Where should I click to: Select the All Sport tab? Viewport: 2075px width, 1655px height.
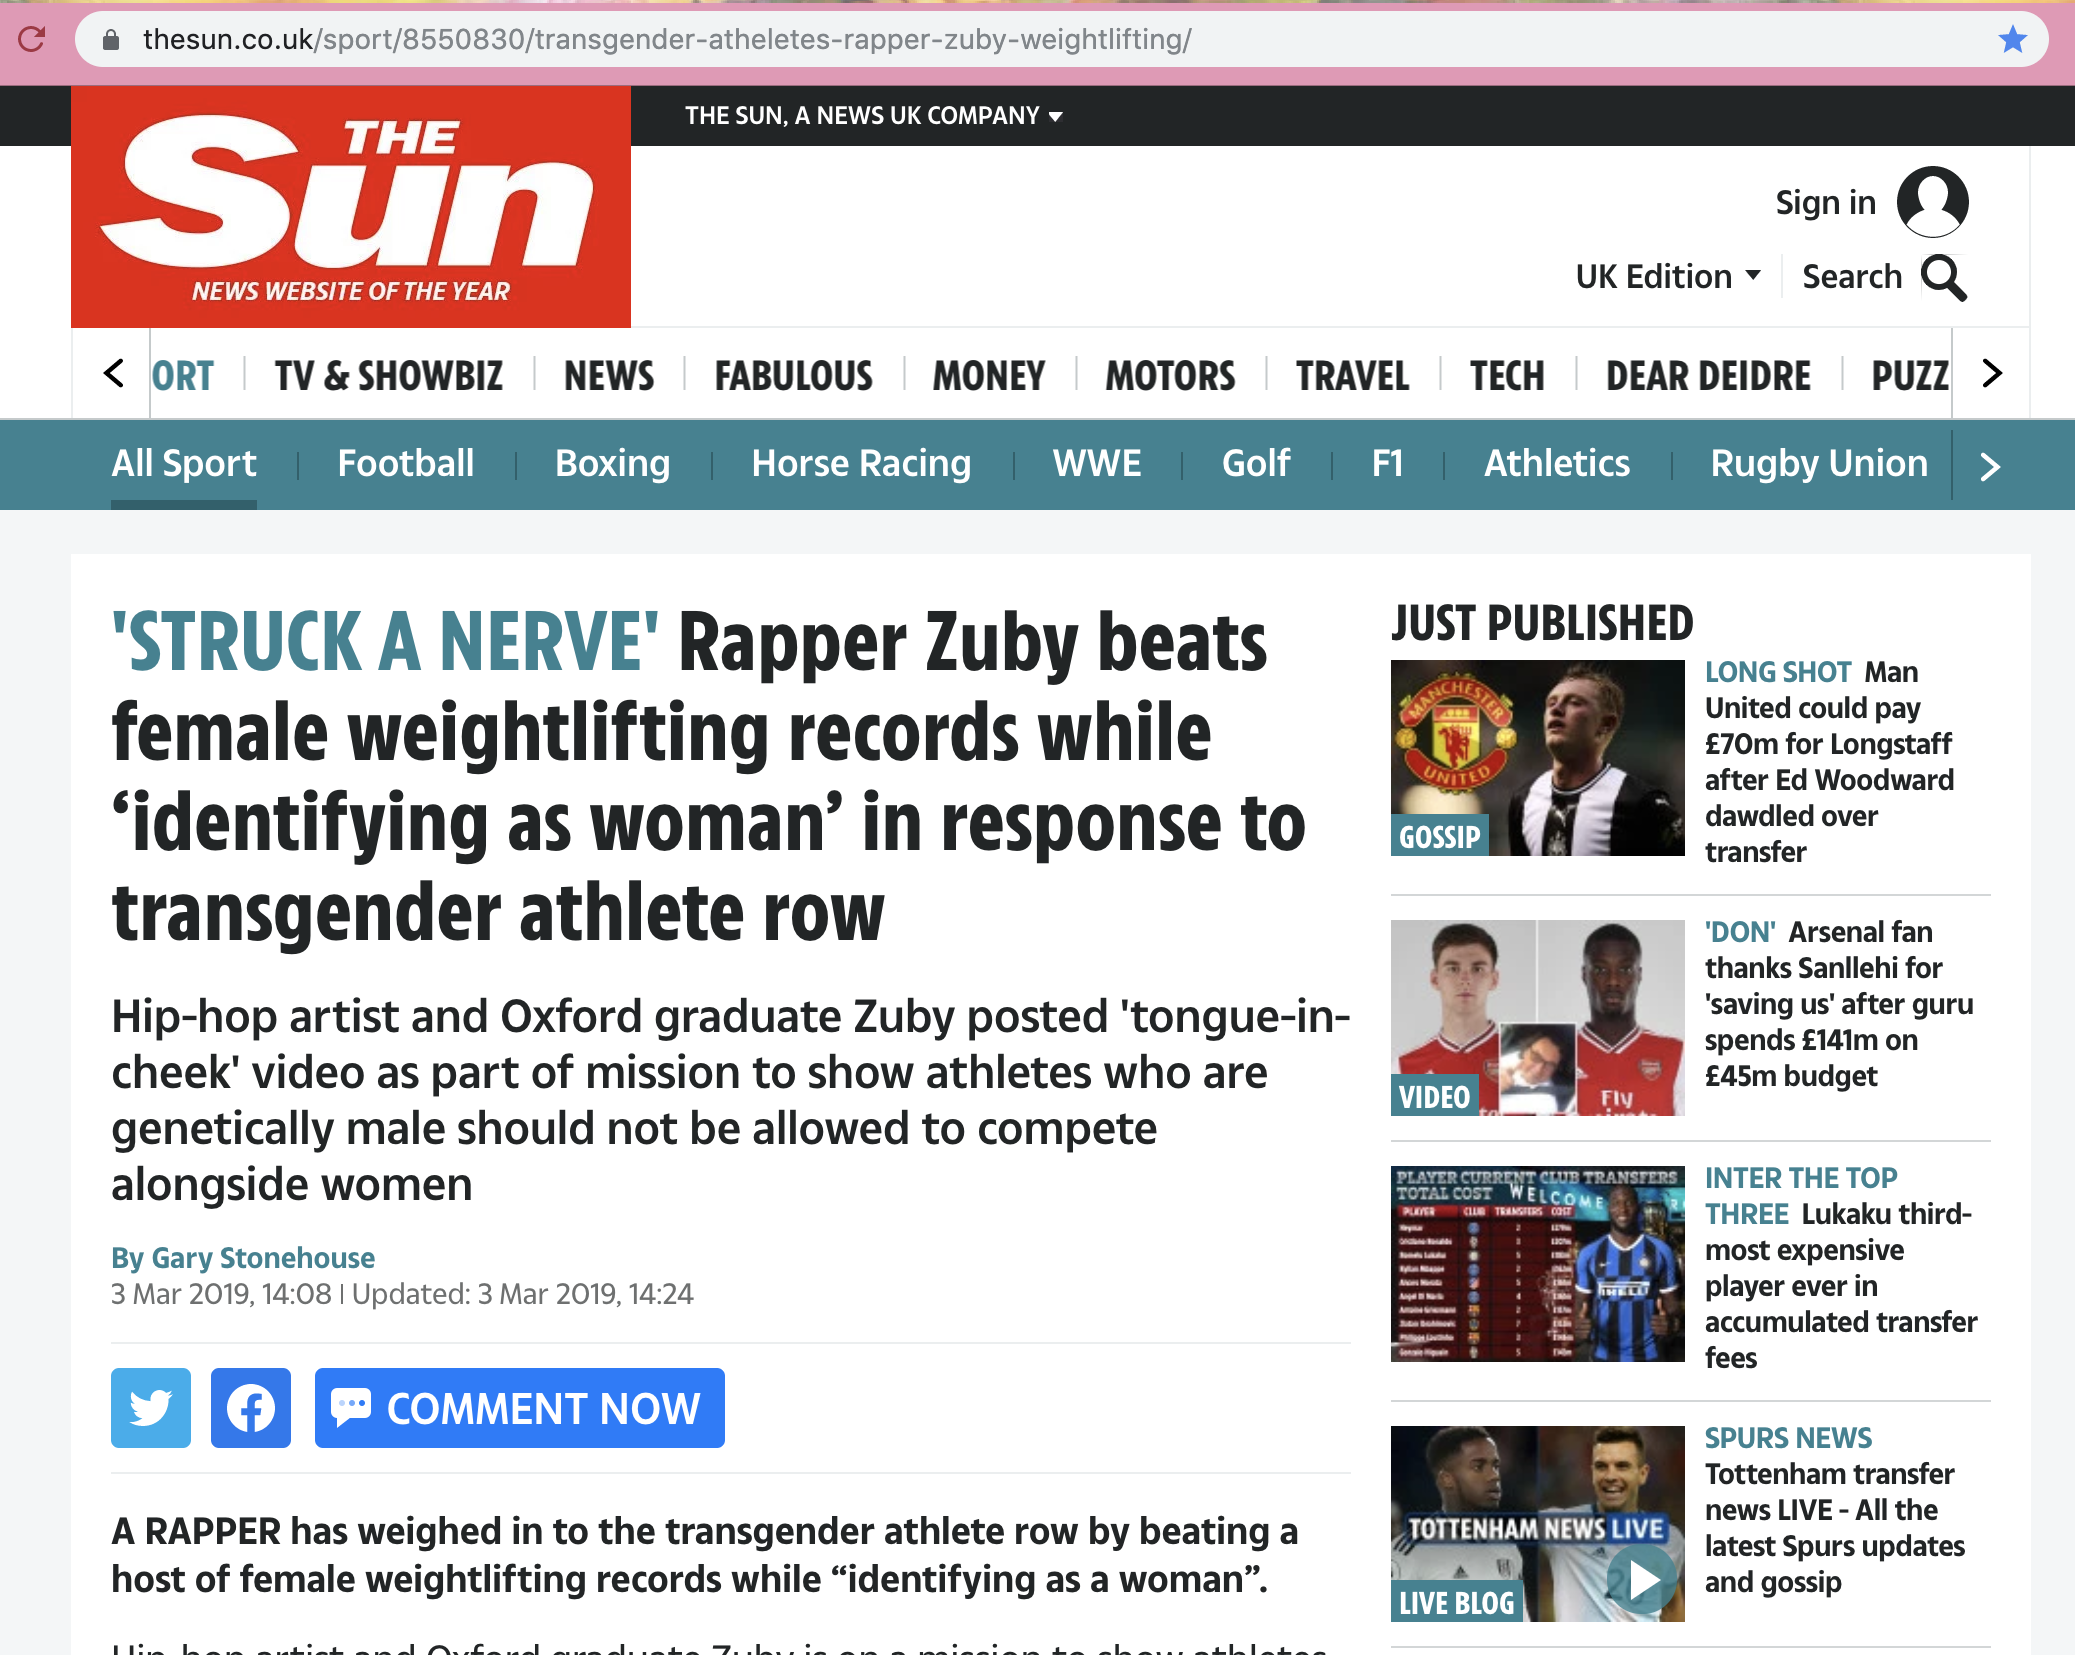184,464
